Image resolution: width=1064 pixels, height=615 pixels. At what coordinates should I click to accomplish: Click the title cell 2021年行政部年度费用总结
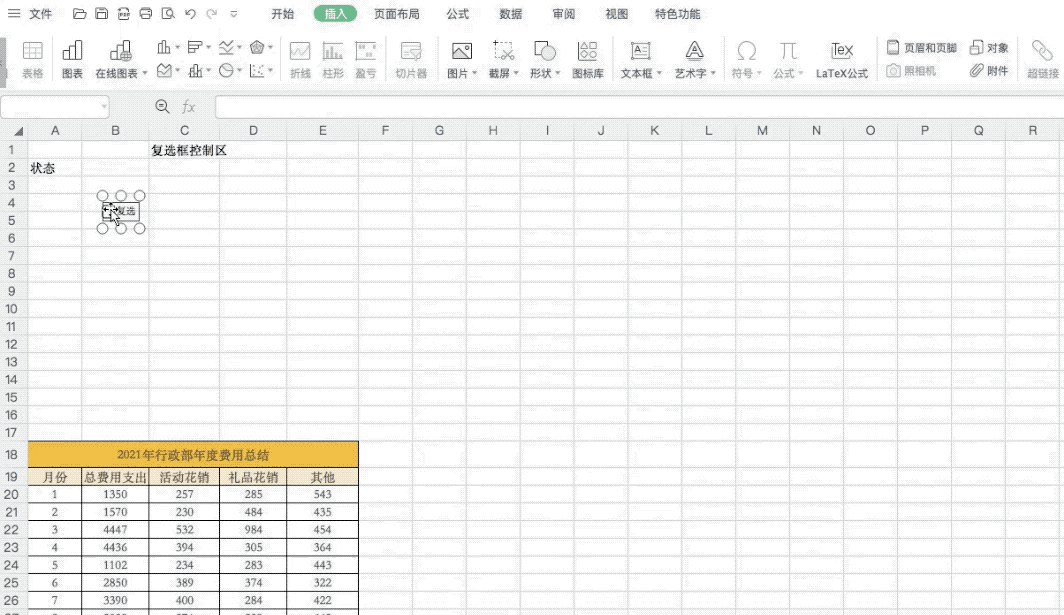(193, 455)
